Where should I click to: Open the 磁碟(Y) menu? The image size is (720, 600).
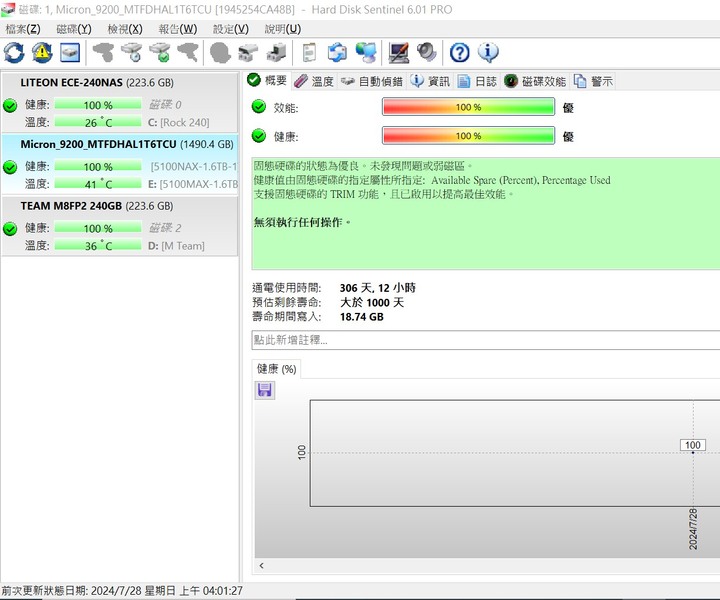(74, 29)
